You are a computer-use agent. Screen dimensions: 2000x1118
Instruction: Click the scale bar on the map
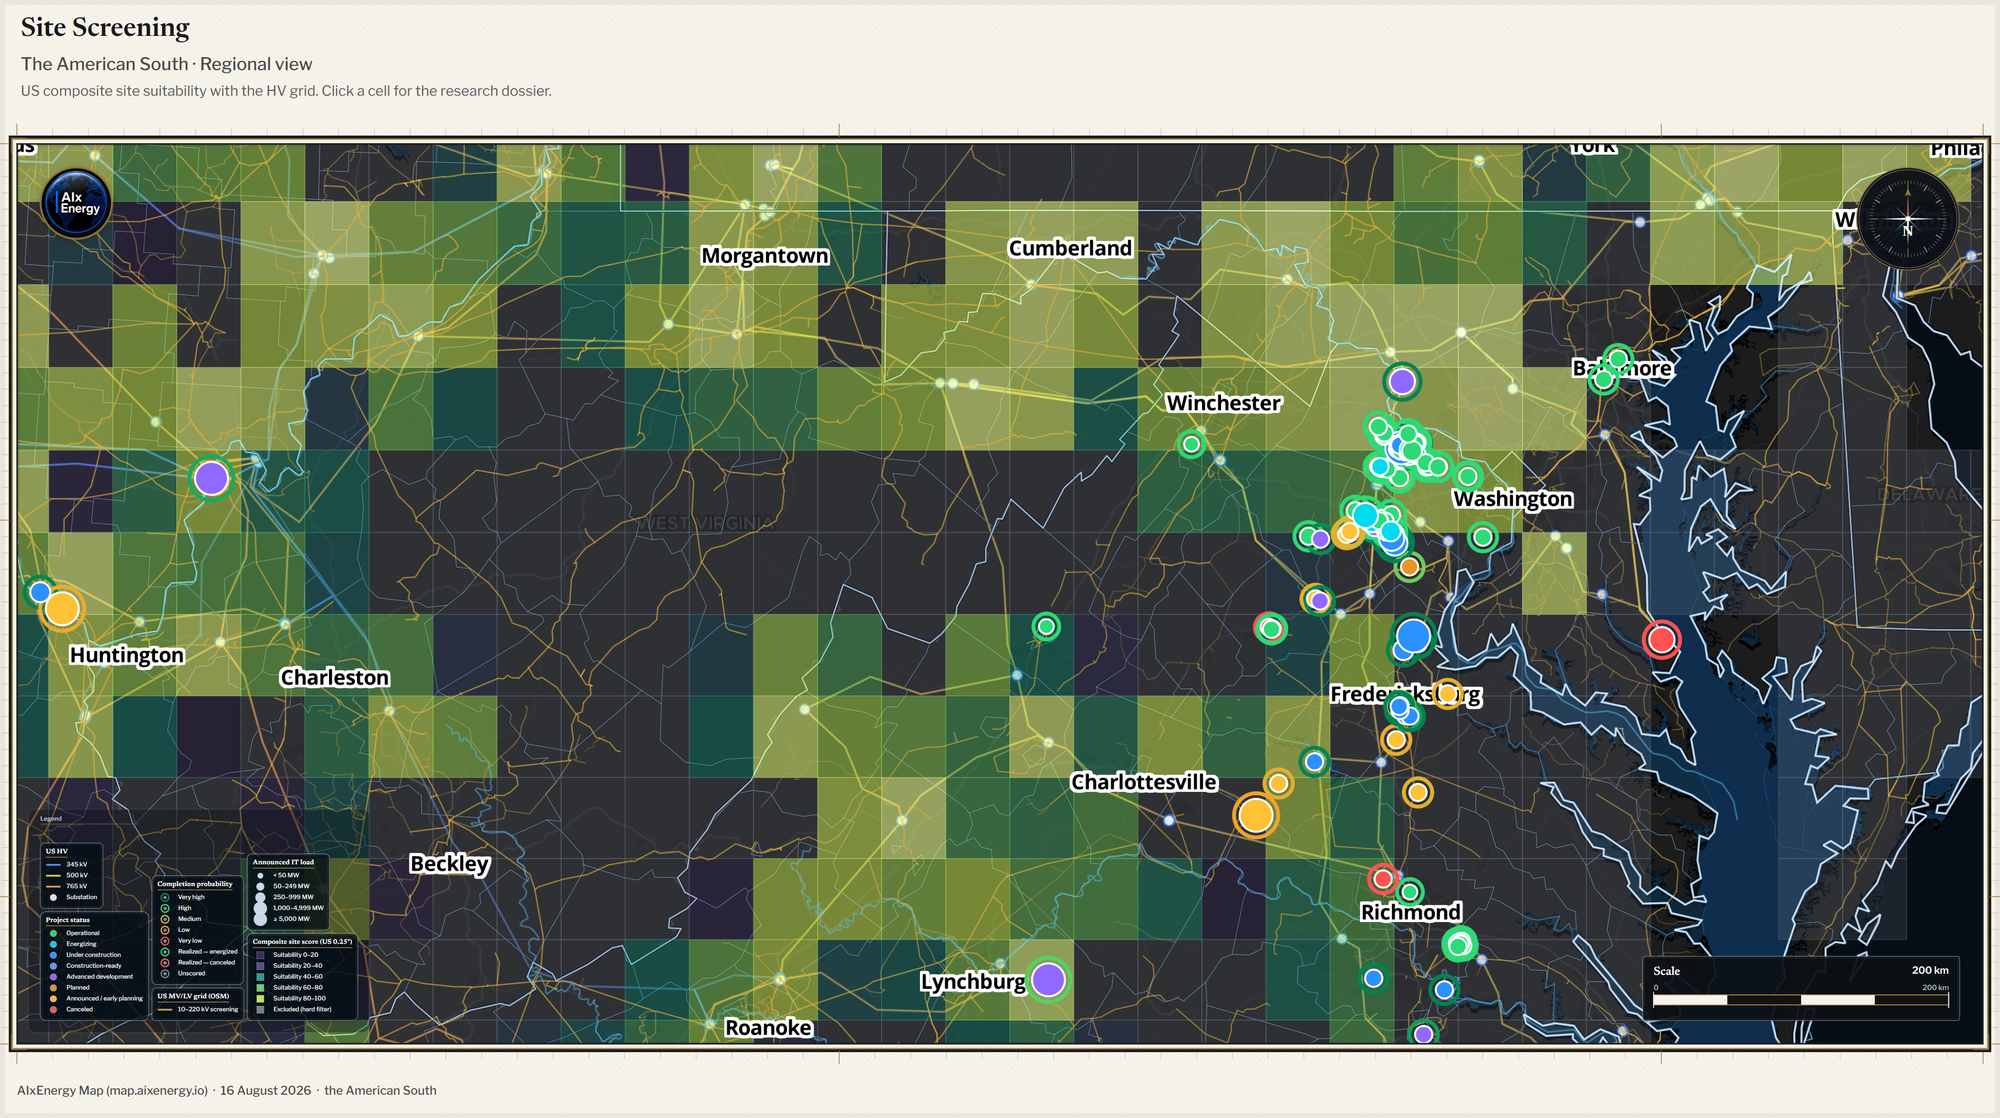tap(1800, 999)
